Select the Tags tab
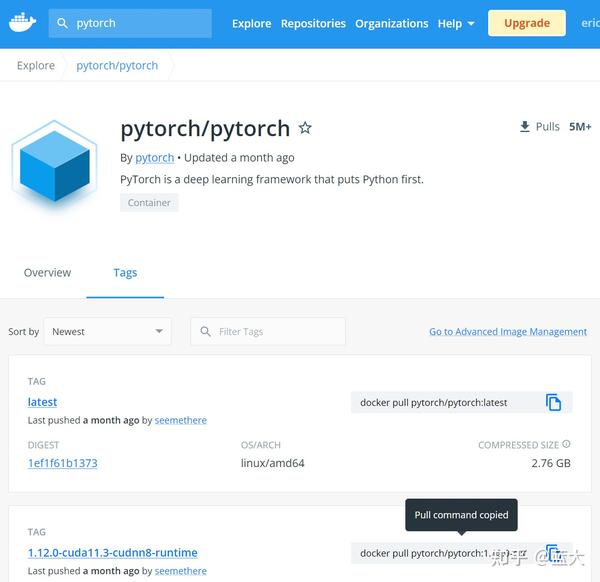Image resolution: width=600 pixels, height=582 pixels. (x=125, y=272)
